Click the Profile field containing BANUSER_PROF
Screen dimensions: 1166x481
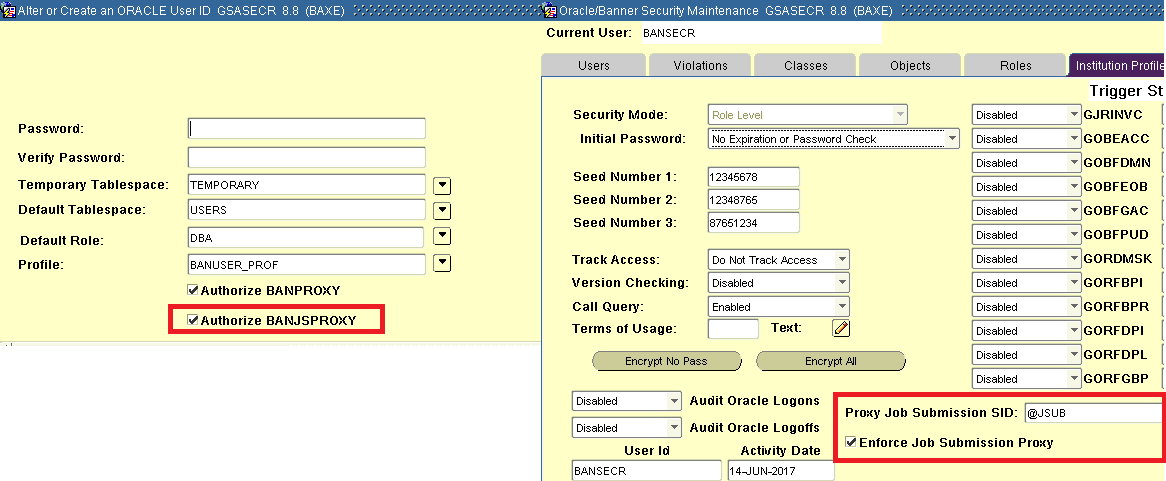tap(306, 264)
